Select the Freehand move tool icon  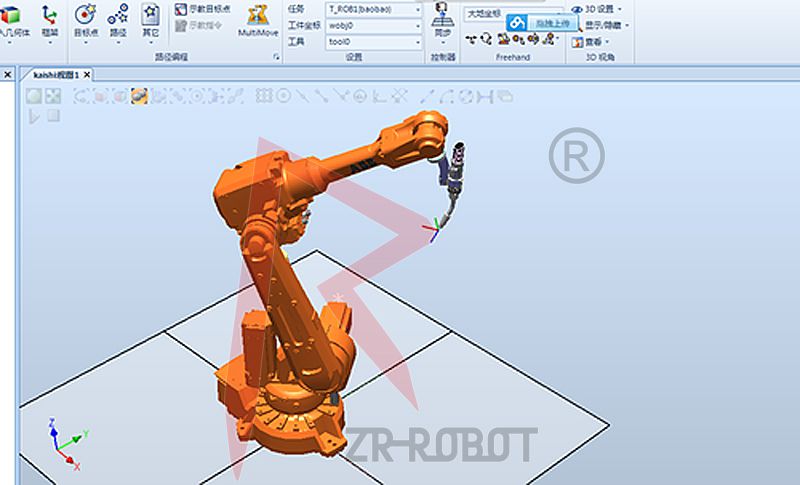[x=472, y=39]
